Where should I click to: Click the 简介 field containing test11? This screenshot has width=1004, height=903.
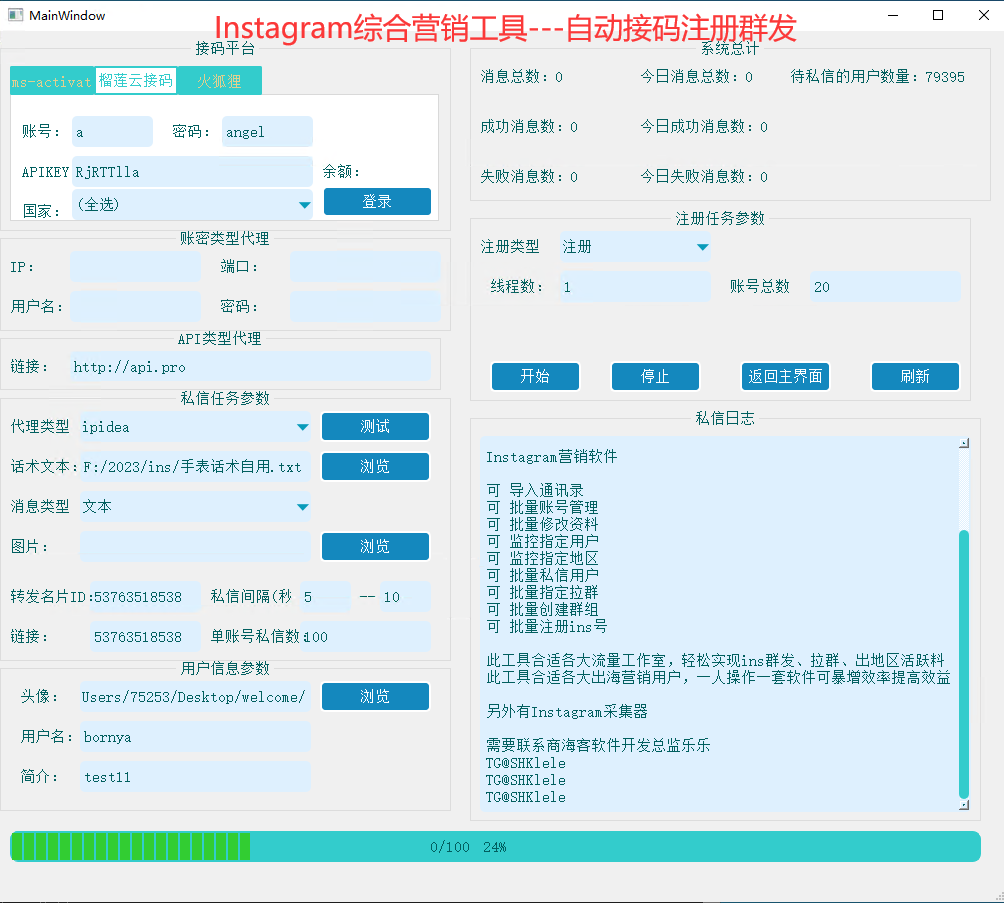195,777
